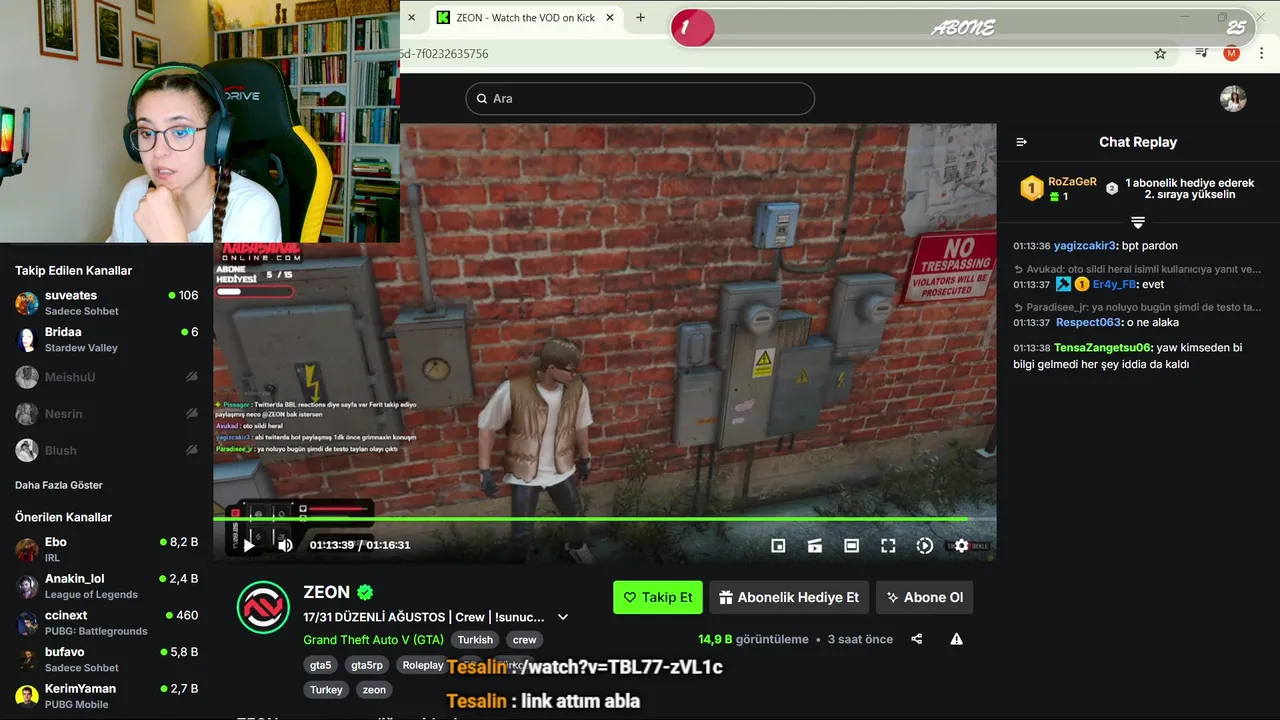Select the gta5 tag
This screenshot has height=720, width=1280.
coord(321,665)
